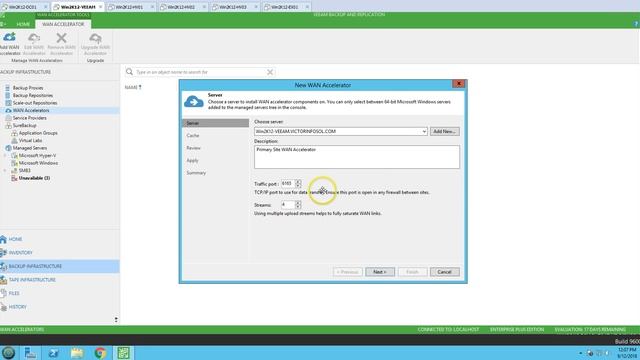Open Virtual Labs under SureBackup
Viewport: 640px width, 360px height.
point(30,140)
